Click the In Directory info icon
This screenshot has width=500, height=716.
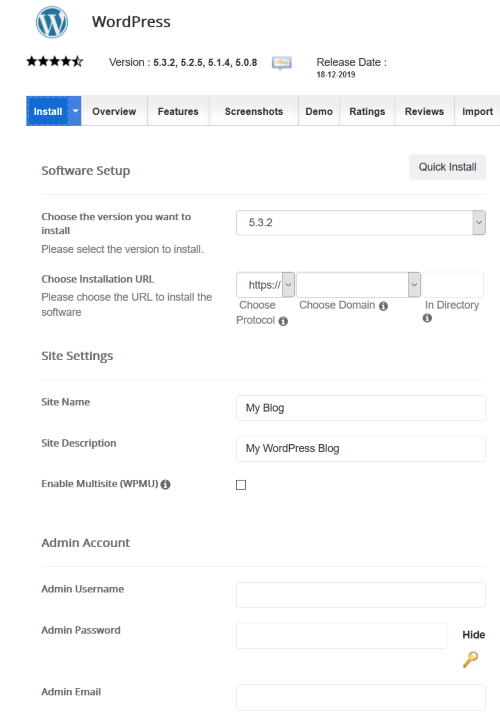click(x=427, y=318)
